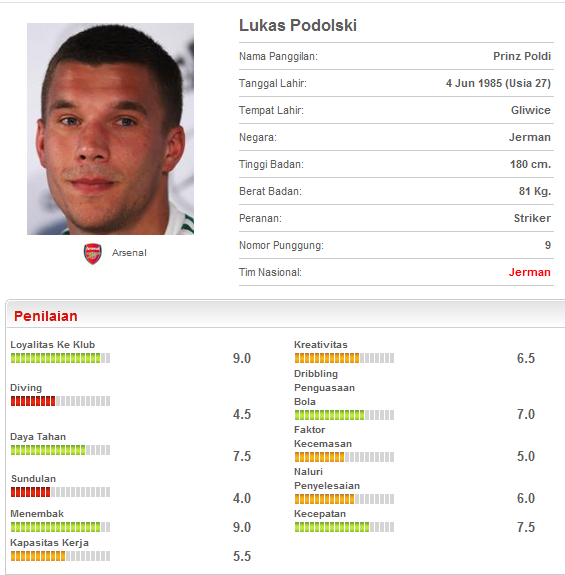Image resolution: width=565 pixels, height=575 pixels.
Task: Click Lukas Podolski's profile photo
Action: click(x=110, y=129)
